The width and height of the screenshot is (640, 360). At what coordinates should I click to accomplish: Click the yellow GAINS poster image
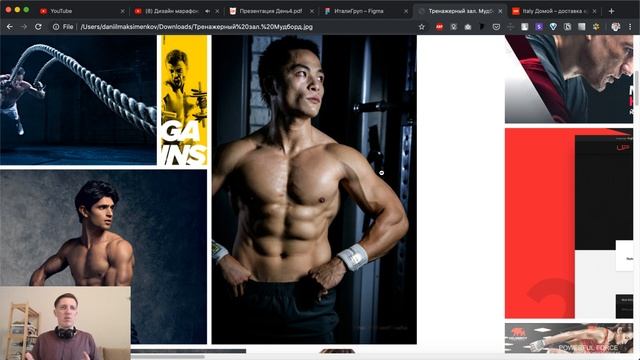click(x=184, y=100)
